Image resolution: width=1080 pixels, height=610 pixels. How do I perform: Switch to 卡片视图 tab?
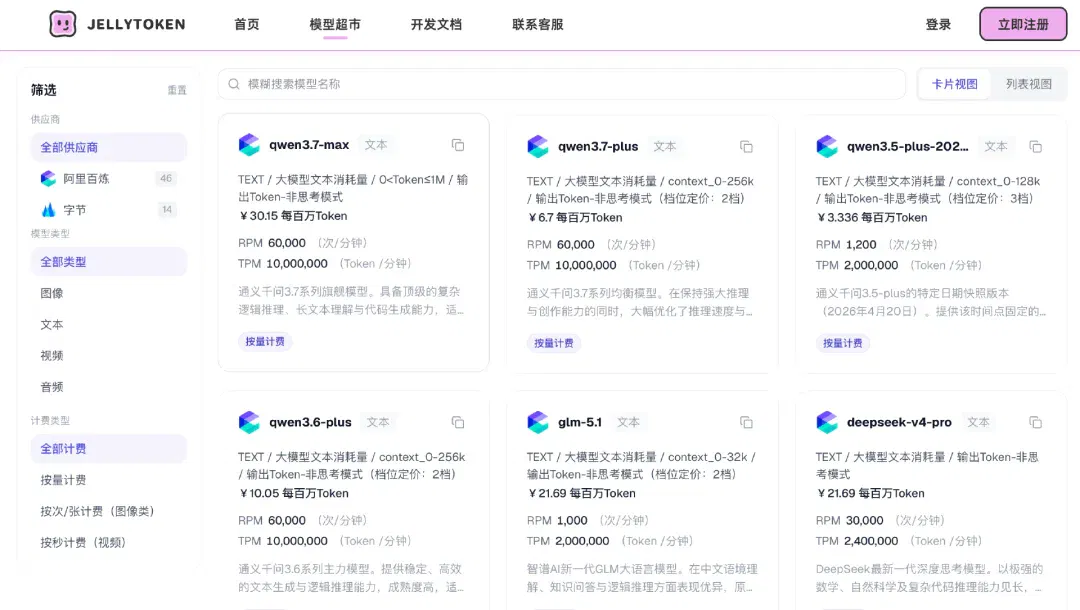(x=955, y=84)
